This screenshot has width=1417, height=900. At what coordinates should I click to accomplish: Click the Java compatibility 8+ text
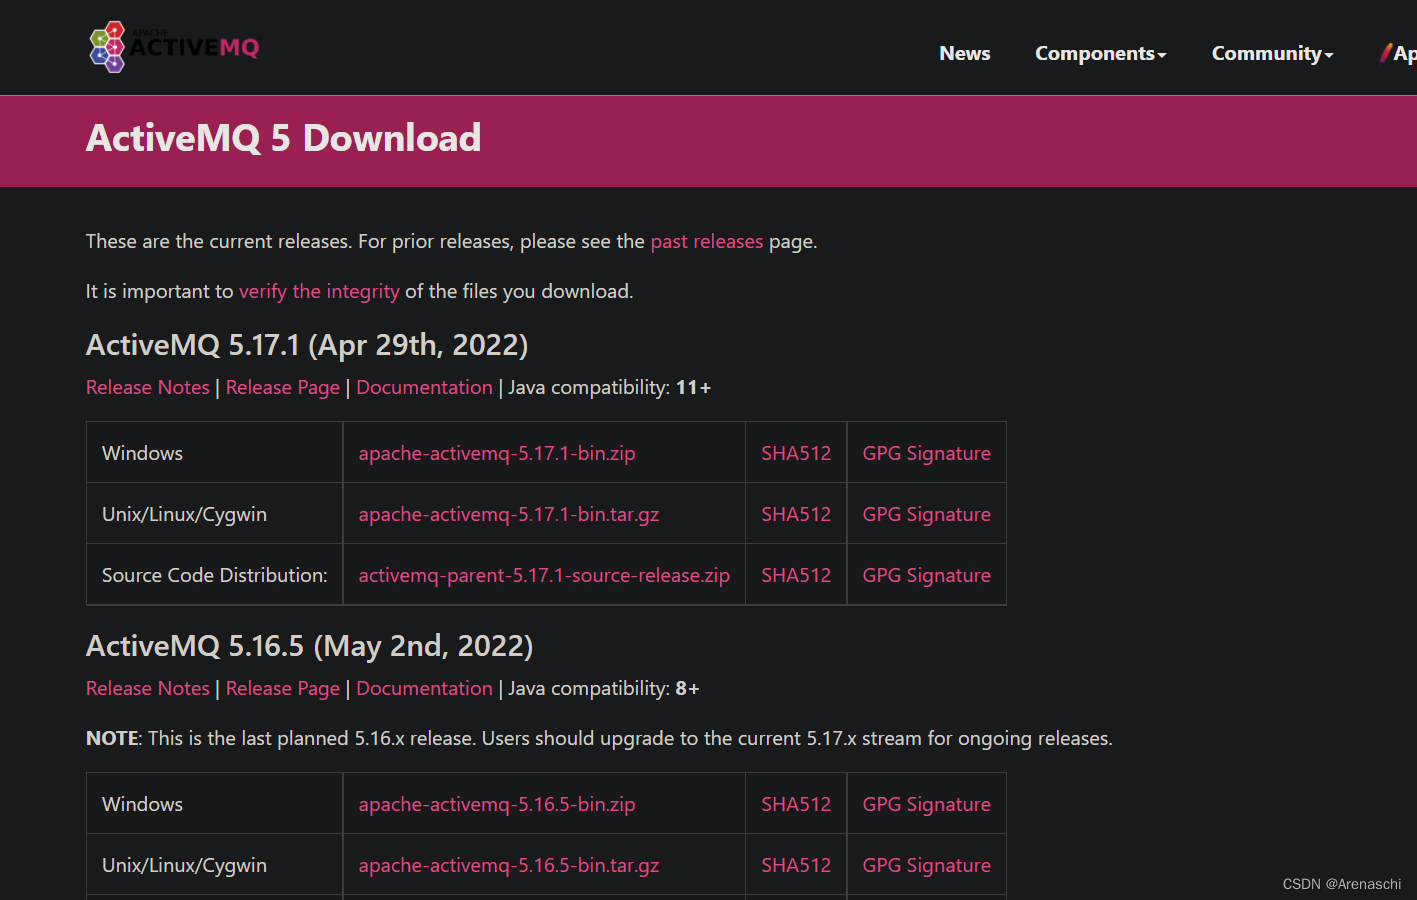pos(603,688)
